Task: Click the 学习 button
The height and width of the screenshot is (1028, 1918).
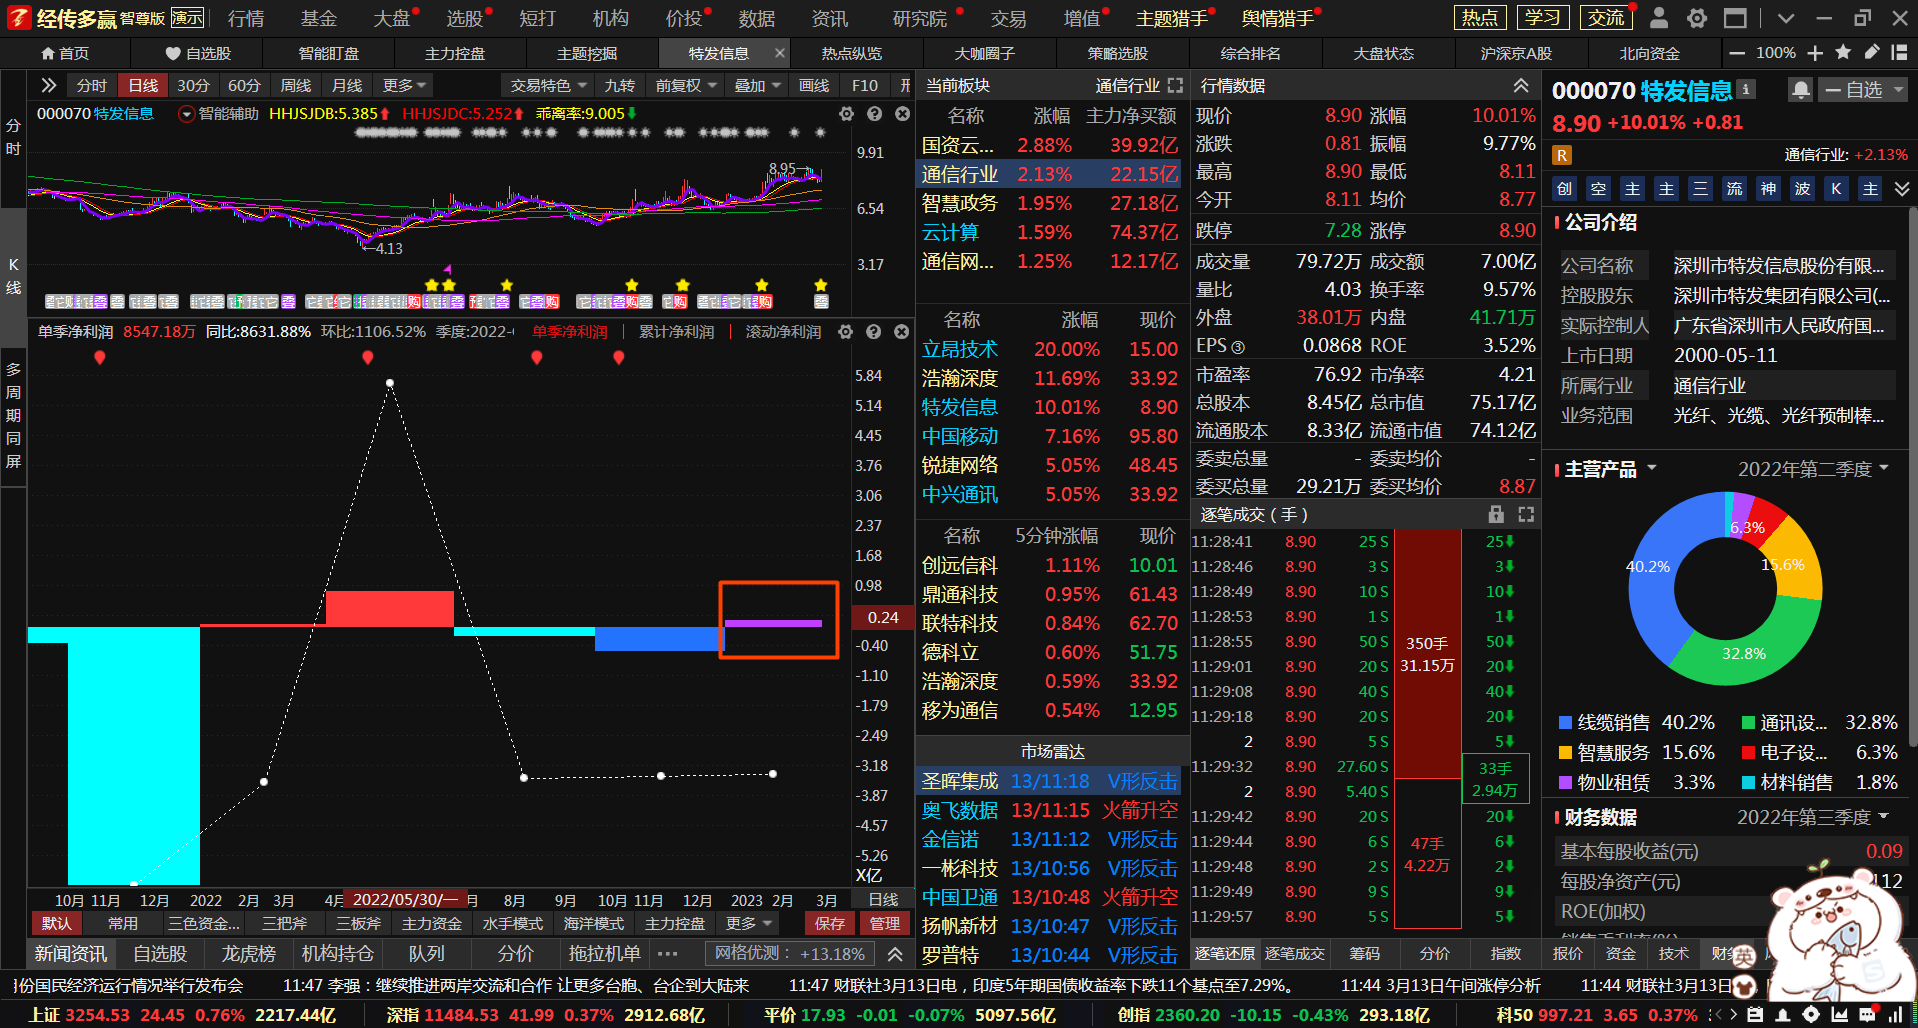Action: tap(1543, 18)
